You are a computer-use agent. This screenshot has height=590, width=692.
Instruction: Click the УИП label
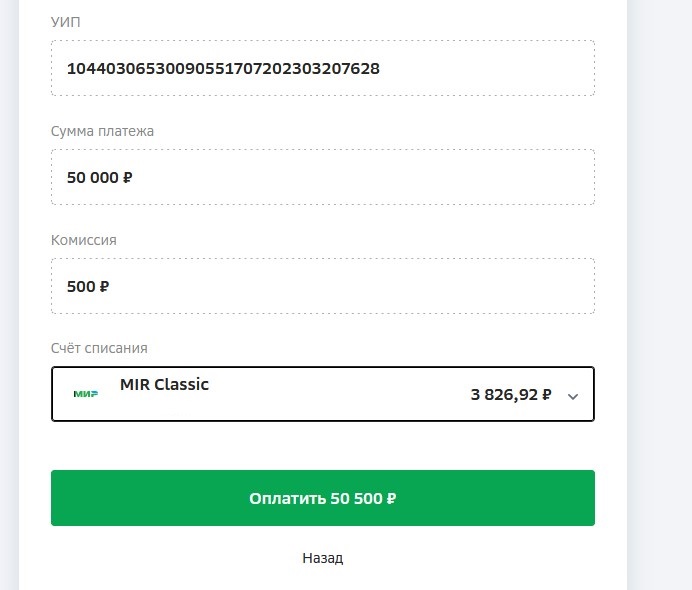point(65,22)
